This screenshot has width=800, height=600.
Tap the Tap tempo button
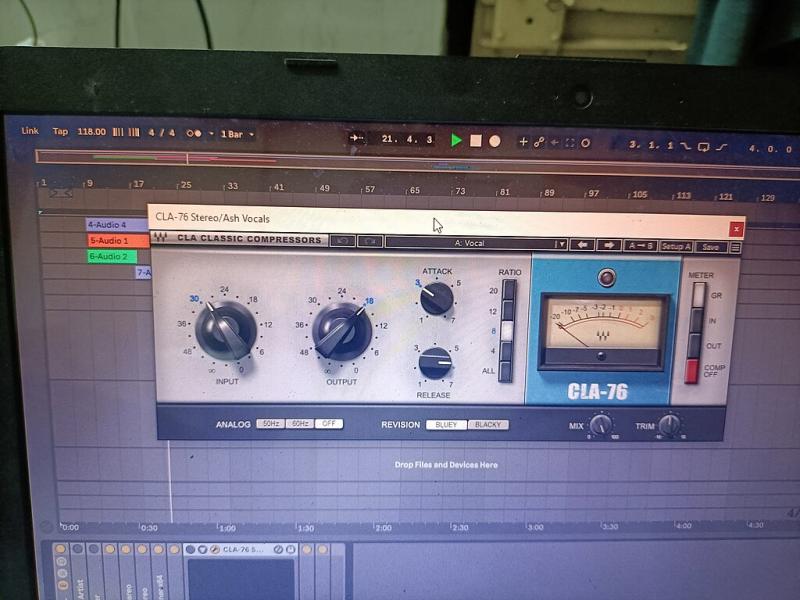point(60,131)
